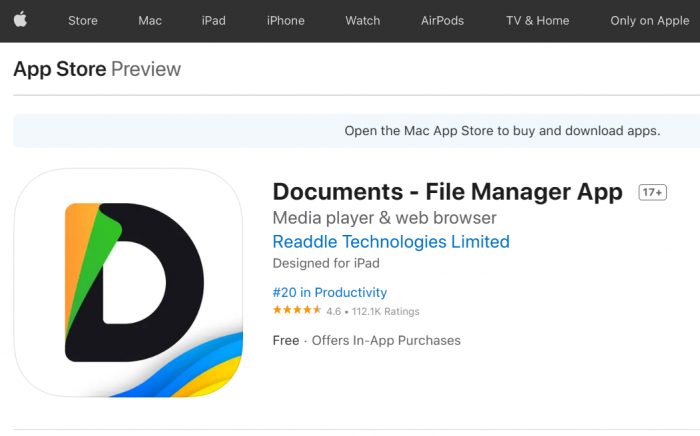Click the App Store Preview heading
The width and height of the screenshot is (700, 436).
(97, 69)
